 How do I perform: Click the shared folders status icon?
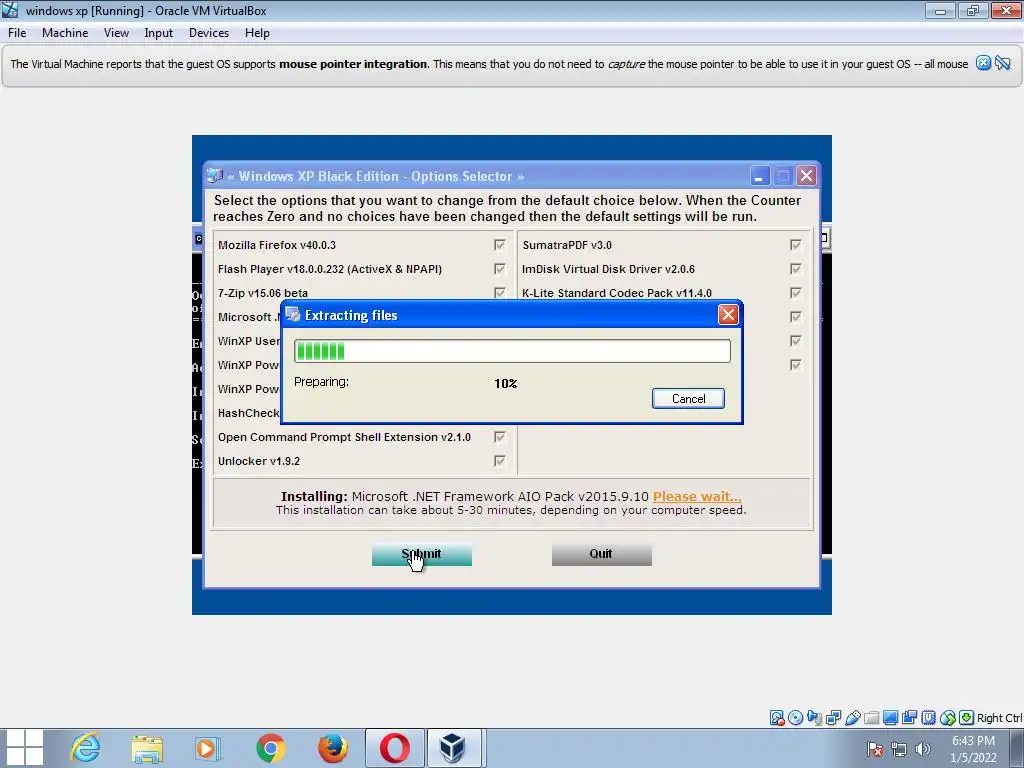pyautogui.click(x=871, y=718)
